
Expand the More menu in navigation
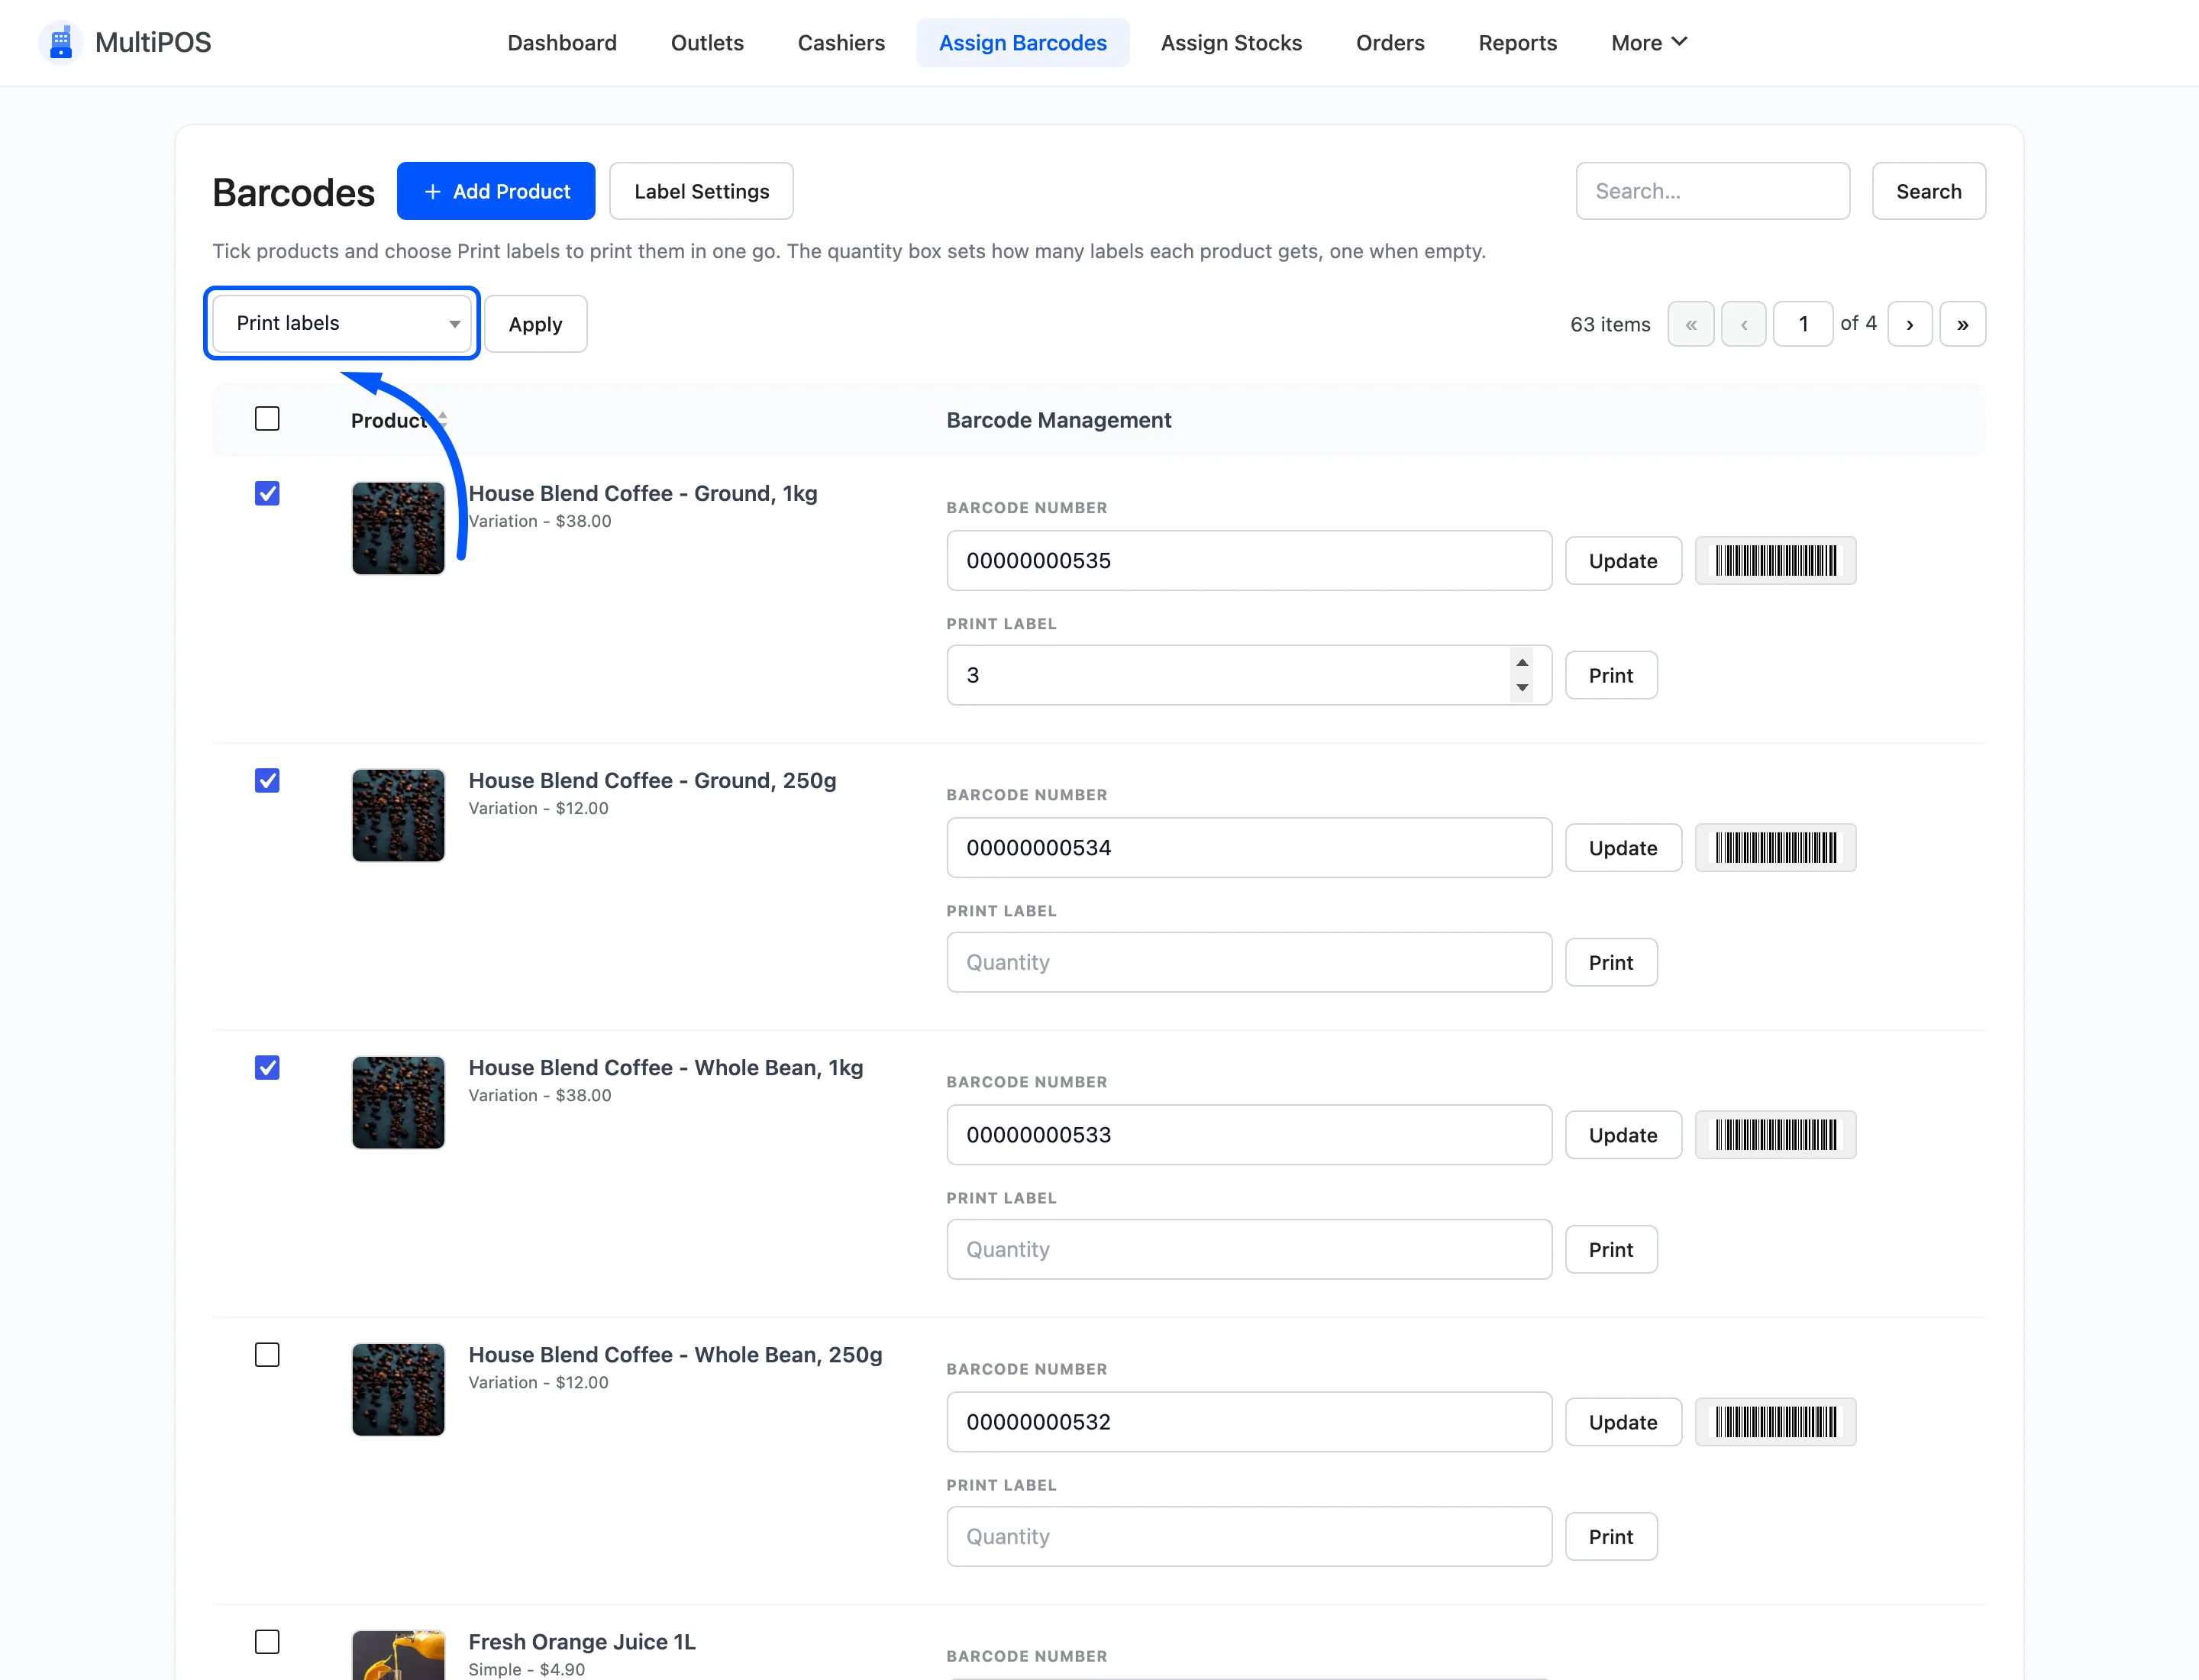1648,42
